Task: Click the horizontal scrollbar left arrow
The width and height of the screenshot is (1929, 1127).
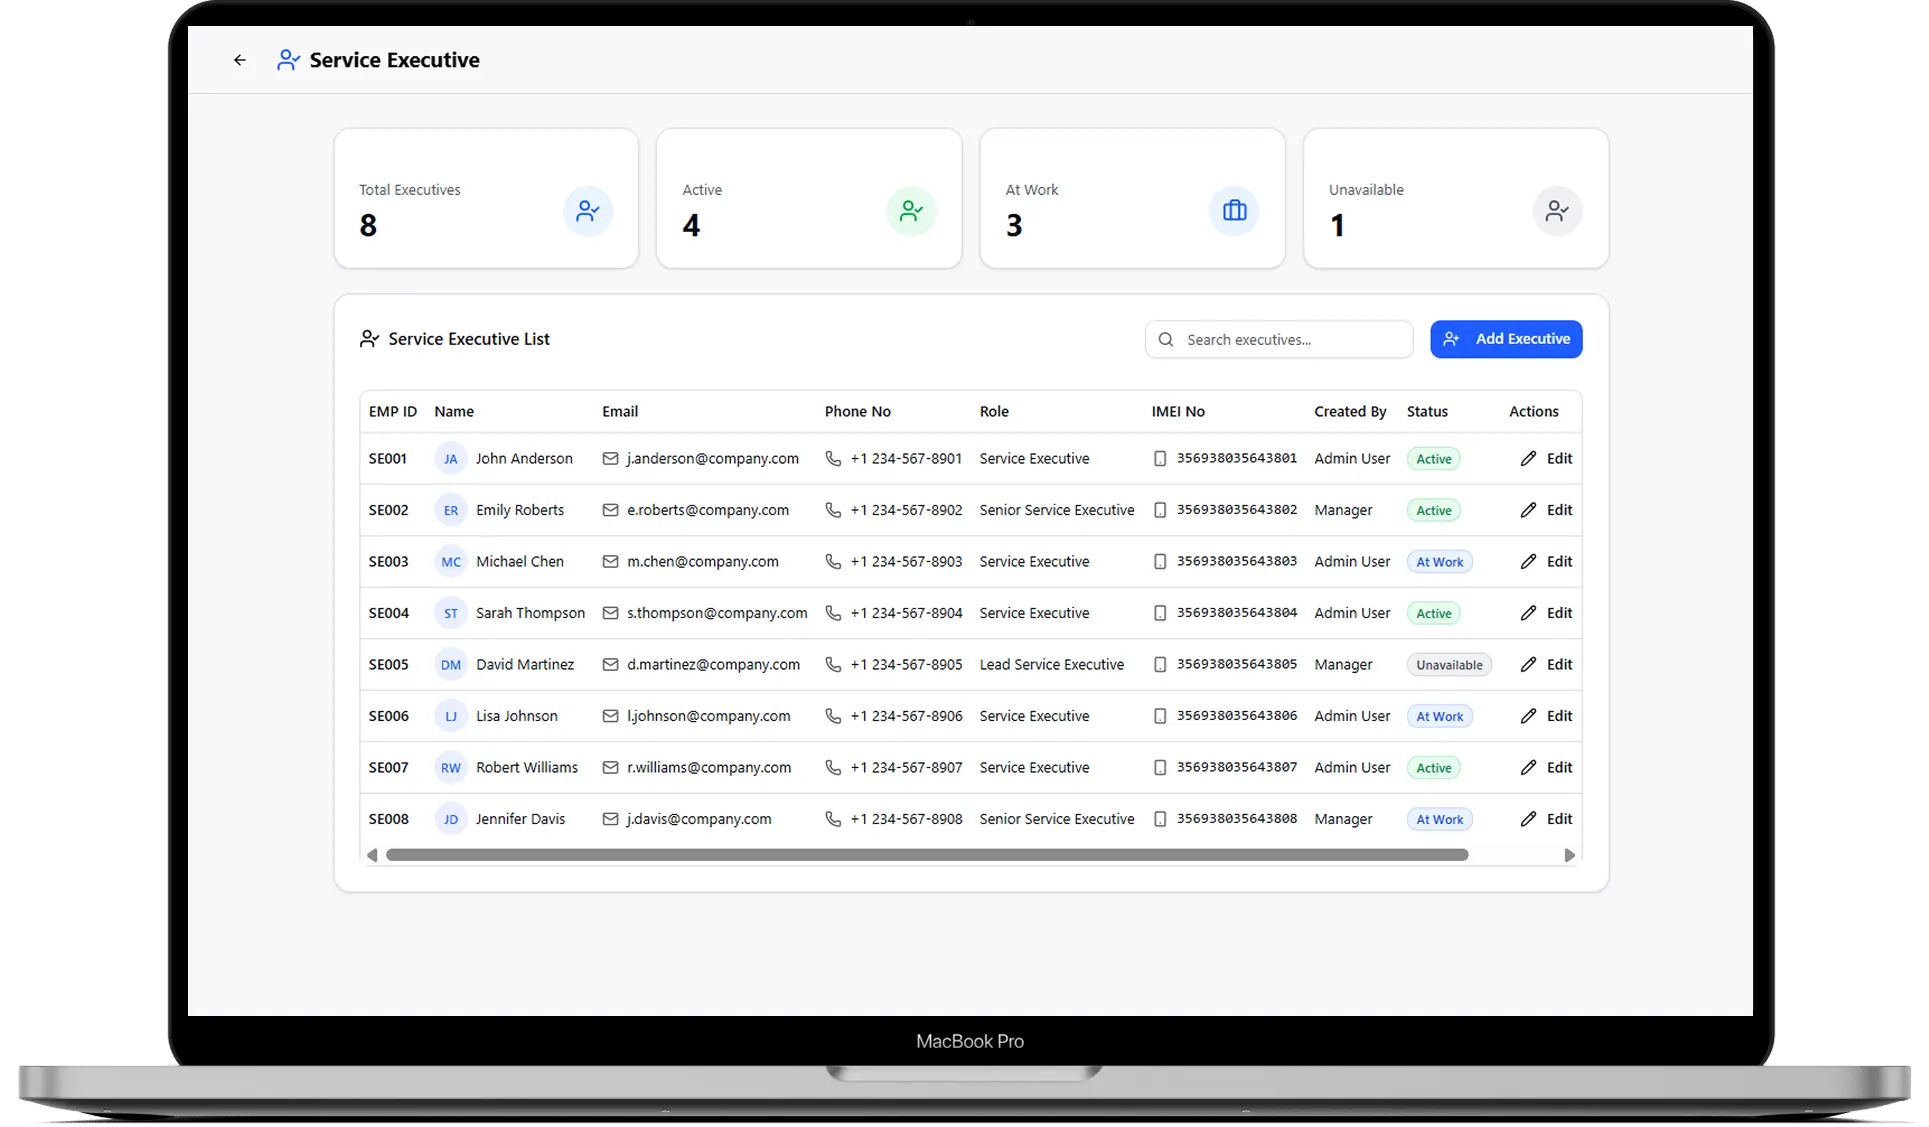Action: (372, 855)
